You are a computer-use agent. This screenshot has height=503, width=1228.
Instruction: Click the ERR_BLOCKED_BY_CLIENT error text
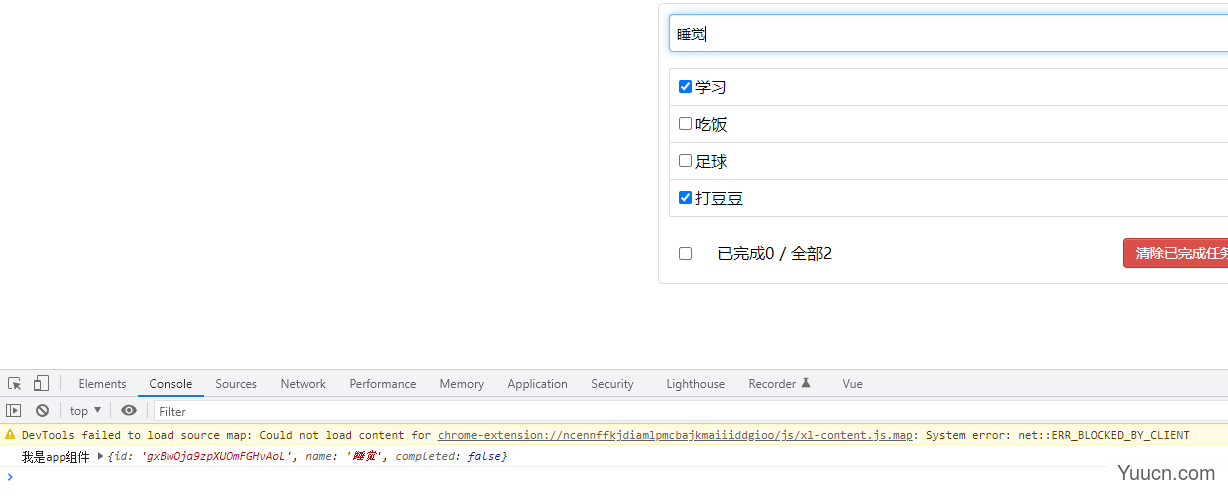point(1104,435)
